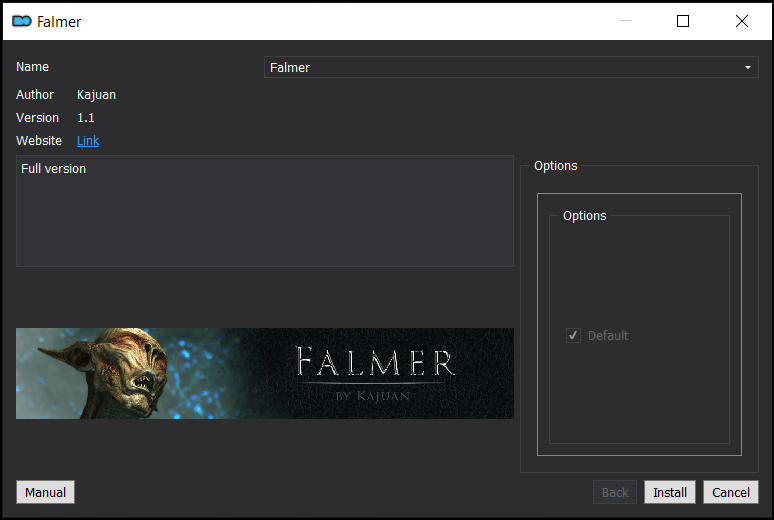Image resolution: width=774 pixels, height=520 pixels.
Task: Click the author name Kajuan
Action: coord(96,95)
